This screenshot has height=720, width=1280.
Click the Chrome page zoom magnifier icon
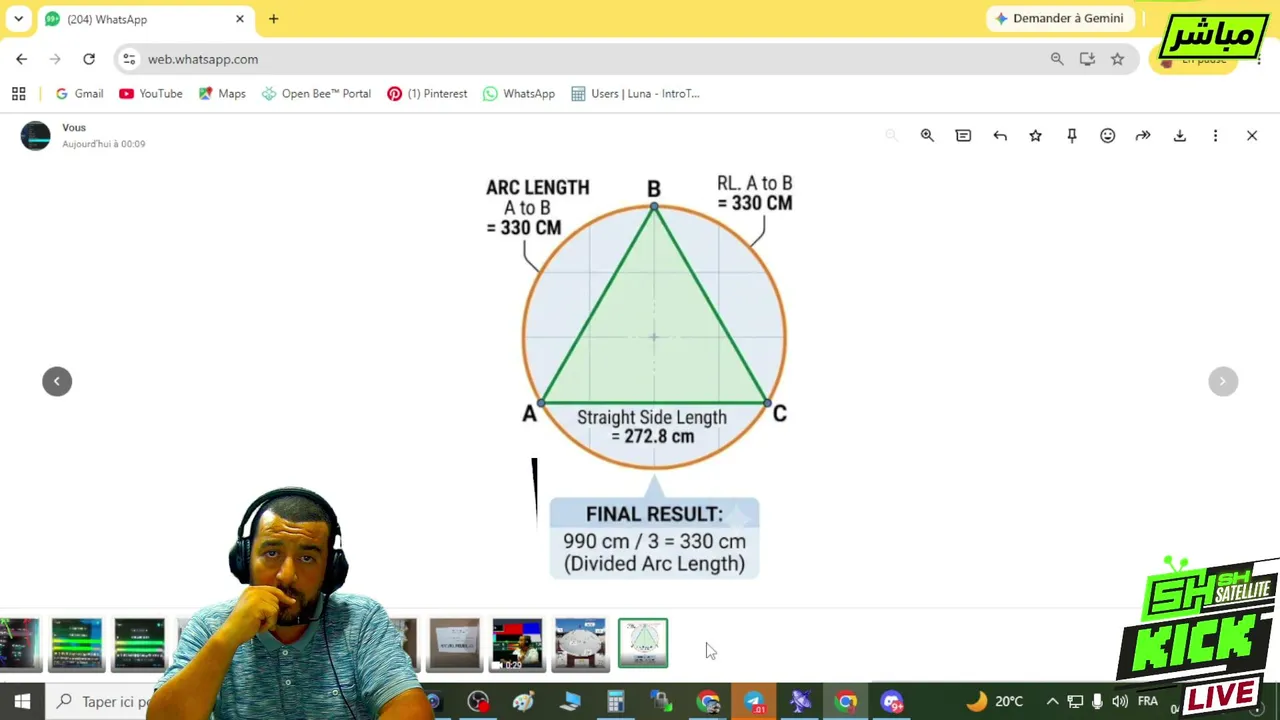click(1057, 59)
